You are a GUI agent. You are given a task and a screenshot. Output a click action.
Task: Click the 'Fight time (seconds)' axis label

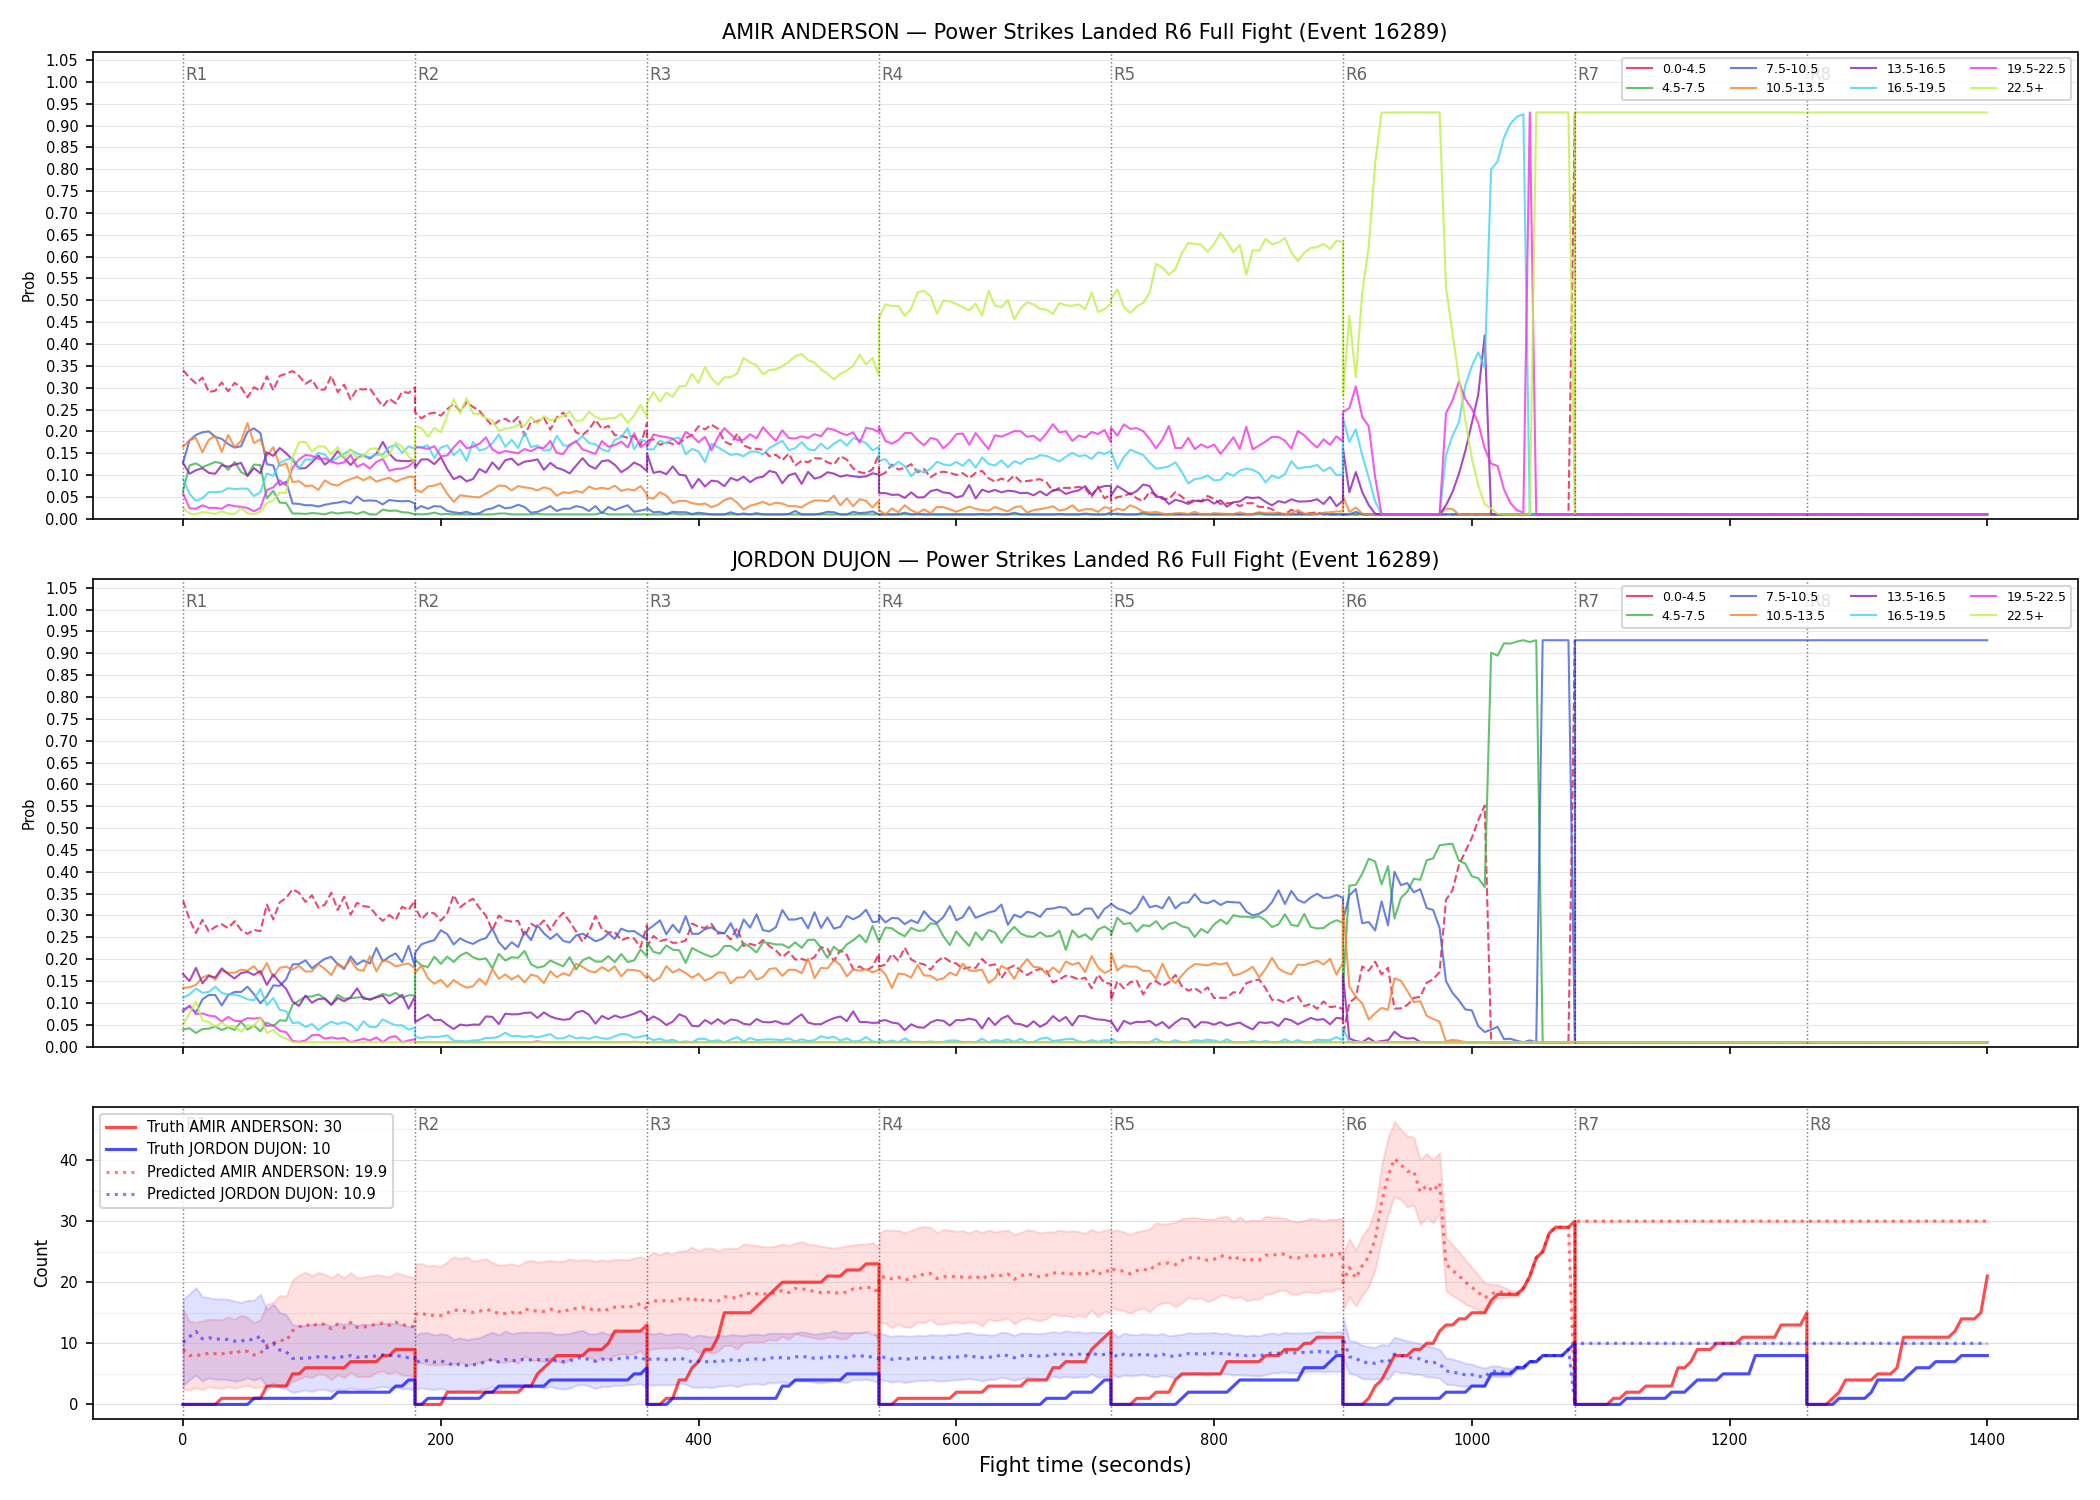(1085, 1465)
